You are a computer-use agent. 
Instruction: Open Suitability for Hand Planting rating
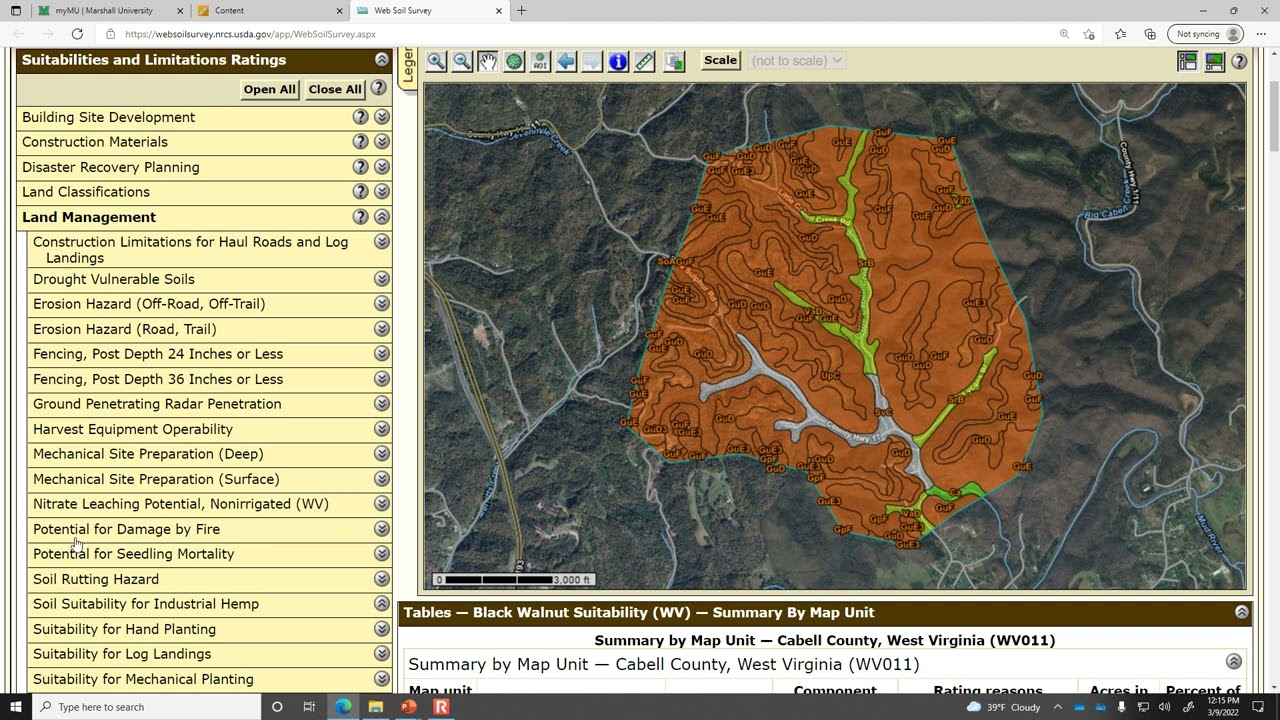(124, 629)
